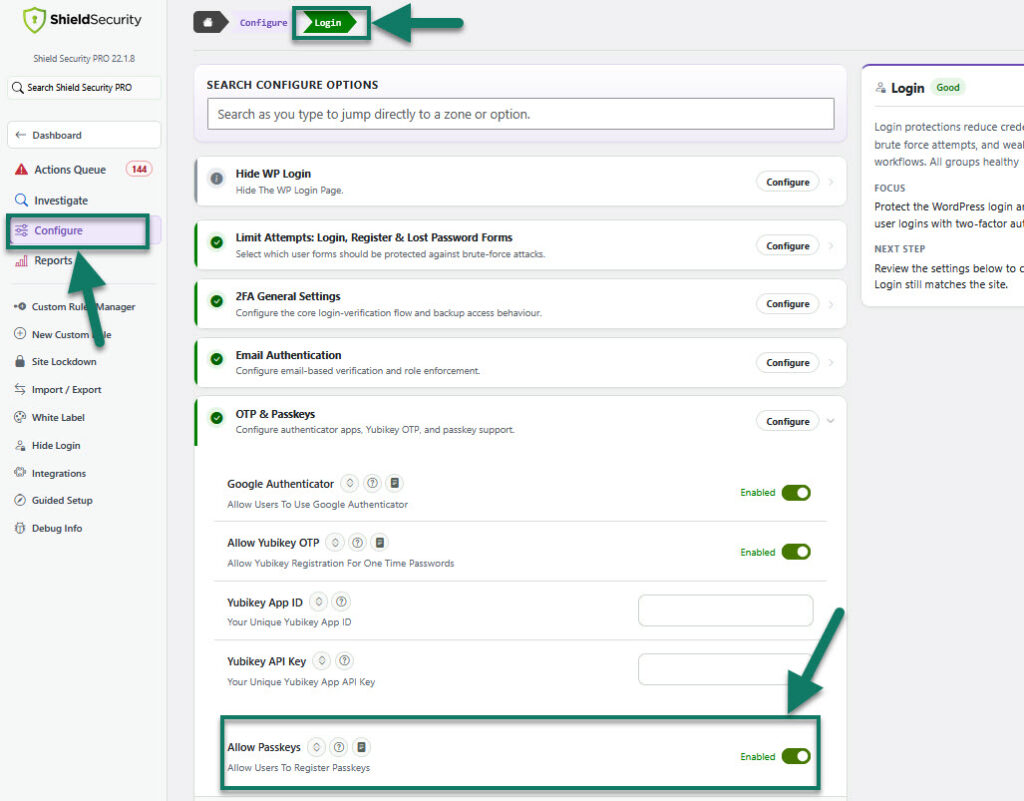
Task: Click the Investigate magnifier icon
Action: click(21, 200)
